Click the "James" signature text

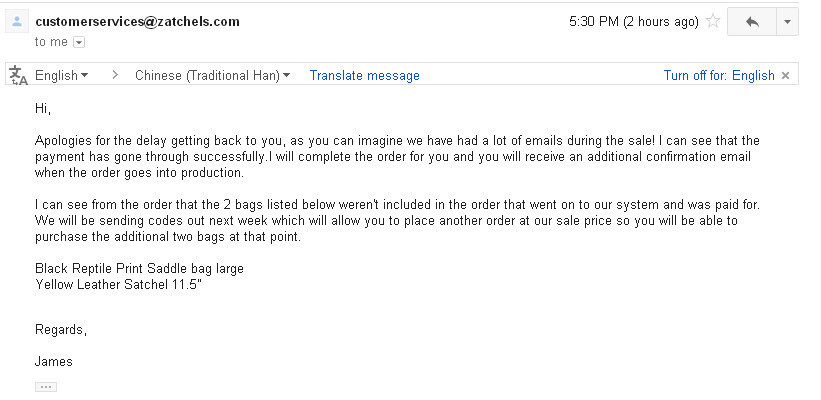pos(53,361)
